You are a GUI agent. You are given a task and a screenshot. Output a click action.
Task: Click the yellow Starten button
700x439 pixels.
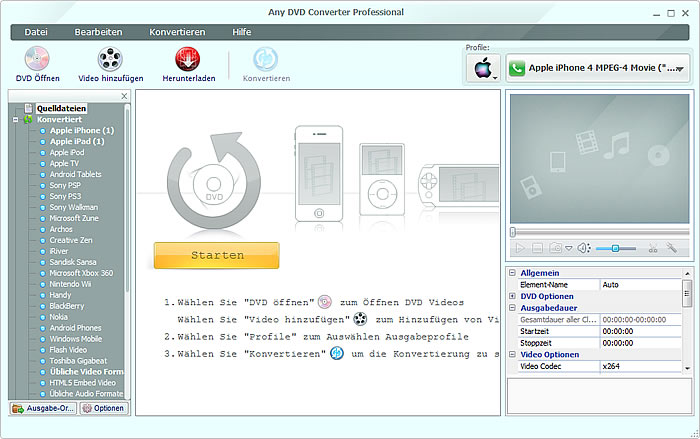coord(216,255)
